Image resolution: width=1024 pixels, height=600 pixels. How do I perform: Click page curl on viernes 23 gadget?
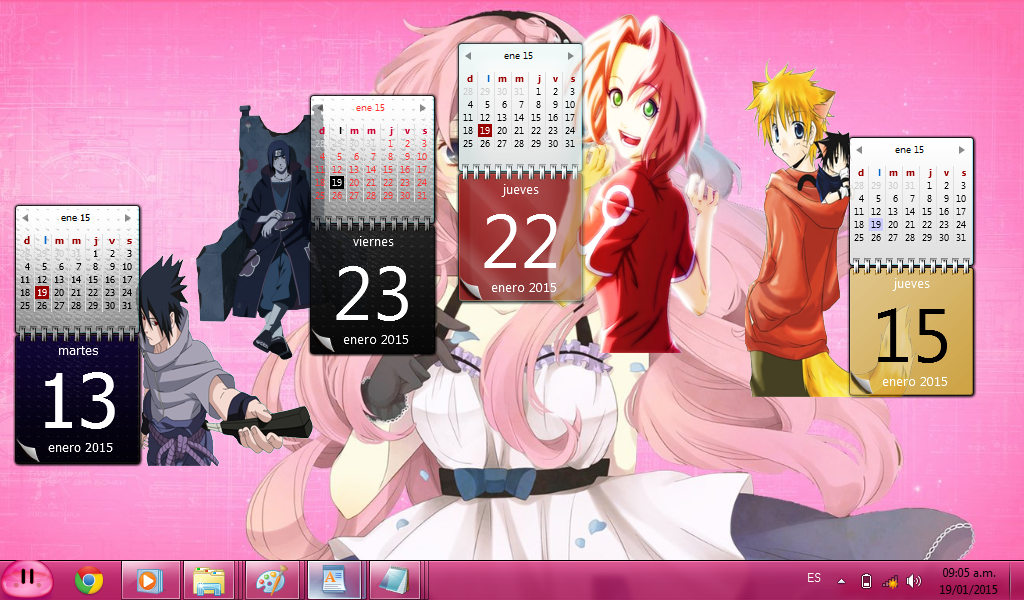(322, 341)
